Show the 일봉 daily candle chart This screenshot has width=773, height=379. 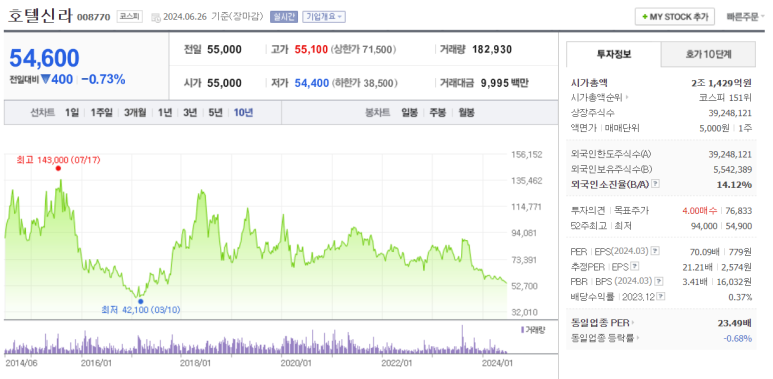click(410, 113)
